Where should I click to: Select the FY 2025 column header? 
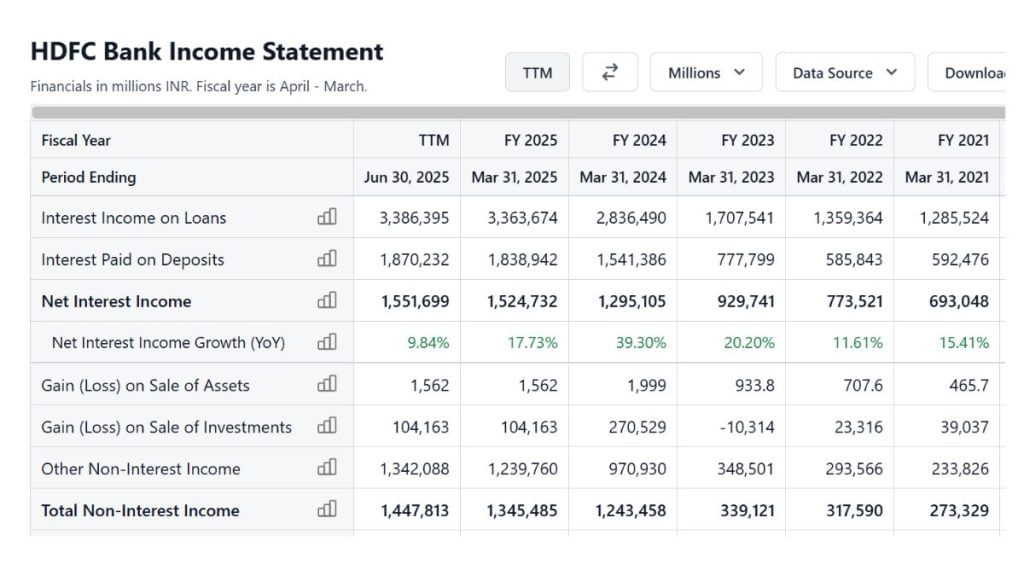tap(530, 140)
